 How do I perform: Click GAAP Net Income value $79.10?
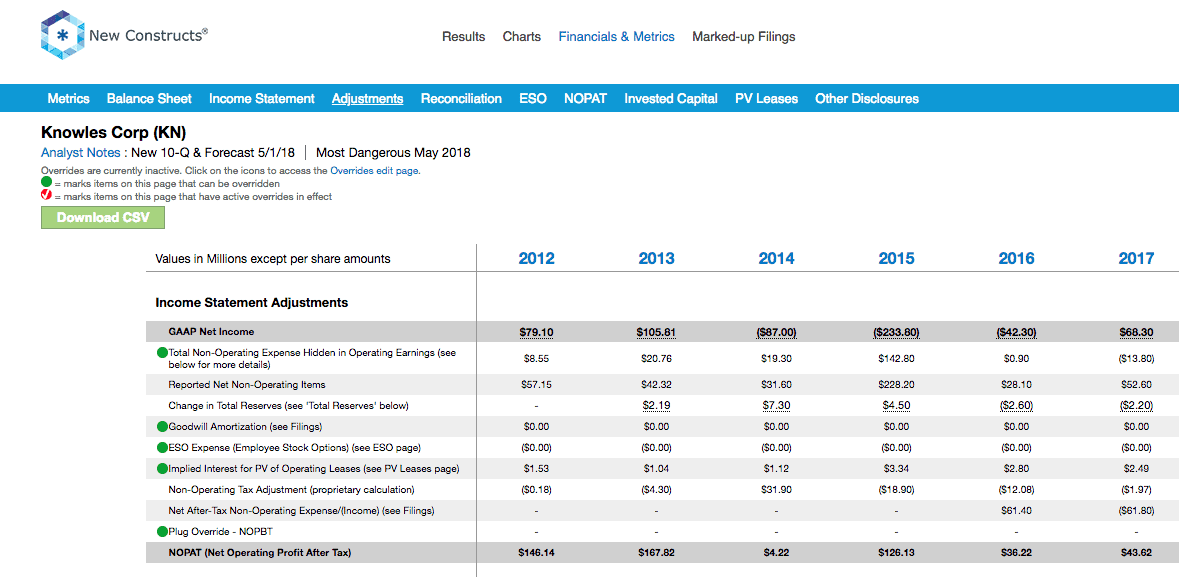(x=536, y=332)
